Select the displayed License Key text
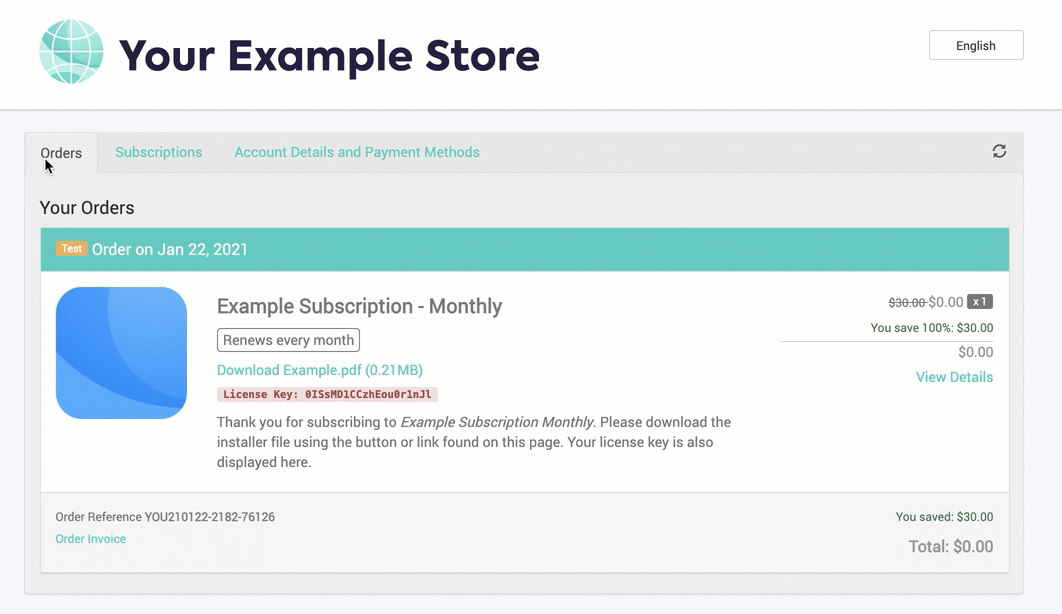 click(x=329, y=394)
